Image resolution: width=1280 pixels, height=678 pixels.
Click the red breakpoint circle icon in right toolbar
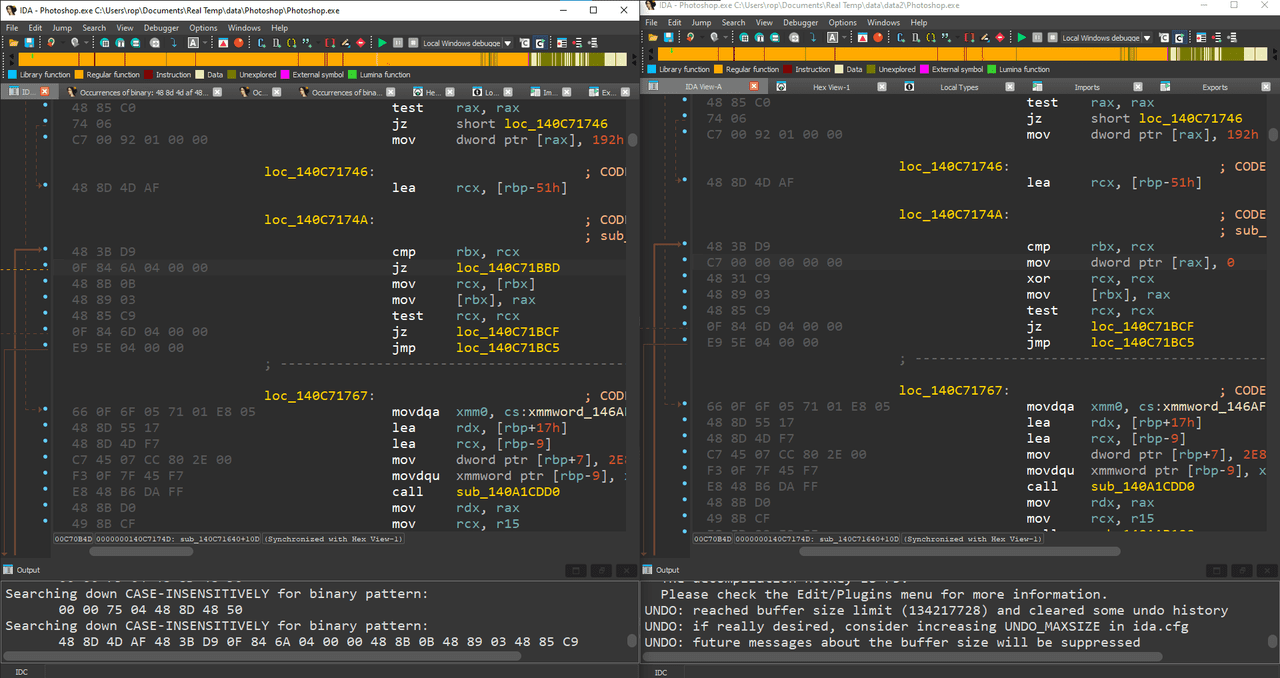[878, 37]
